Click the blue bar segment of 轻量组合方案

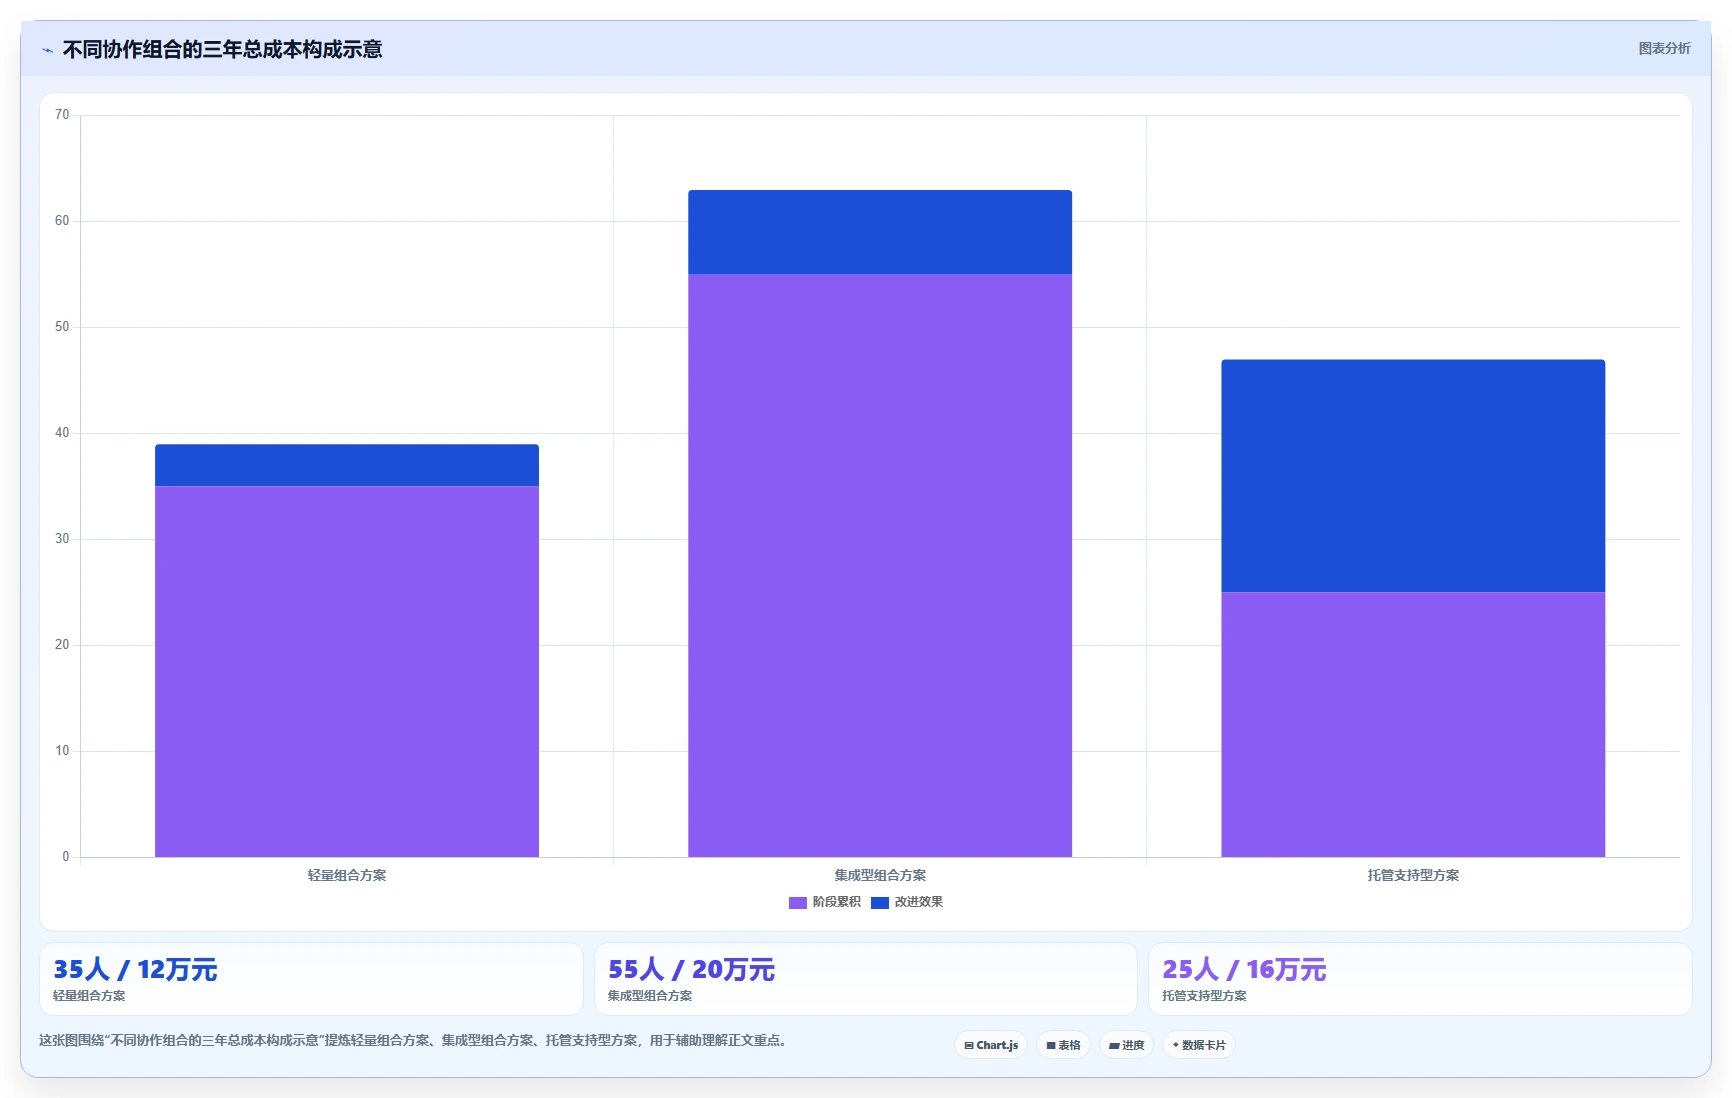[347, 465]
